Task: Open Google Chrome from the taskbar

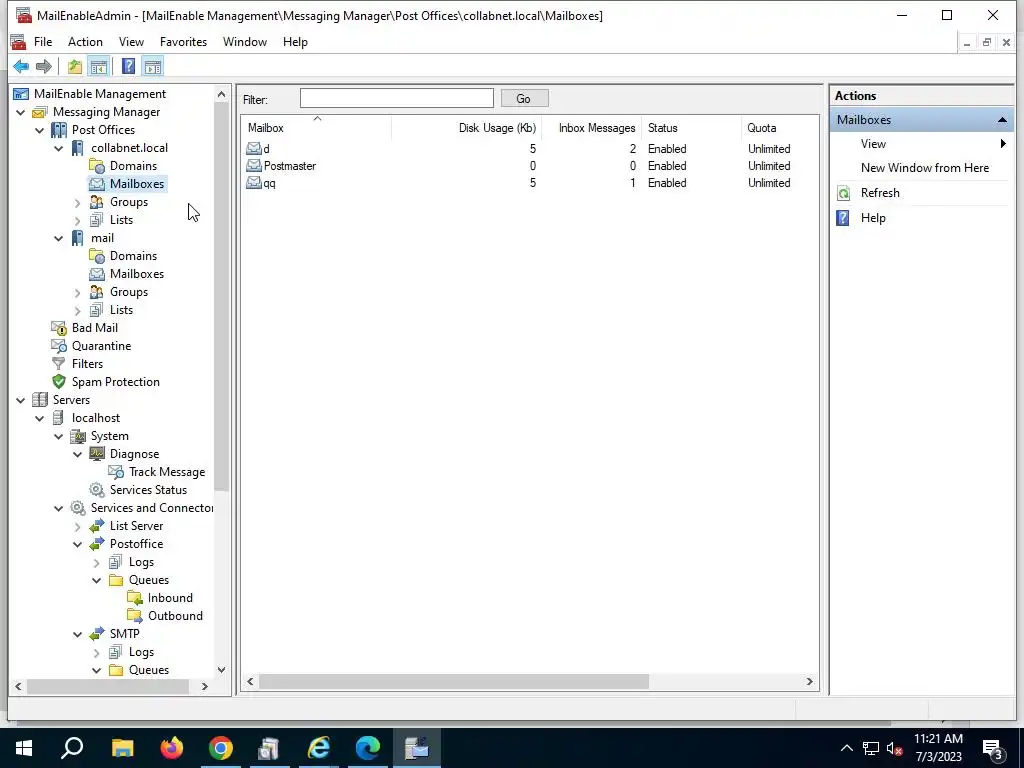Action: [x=221, y=748]
